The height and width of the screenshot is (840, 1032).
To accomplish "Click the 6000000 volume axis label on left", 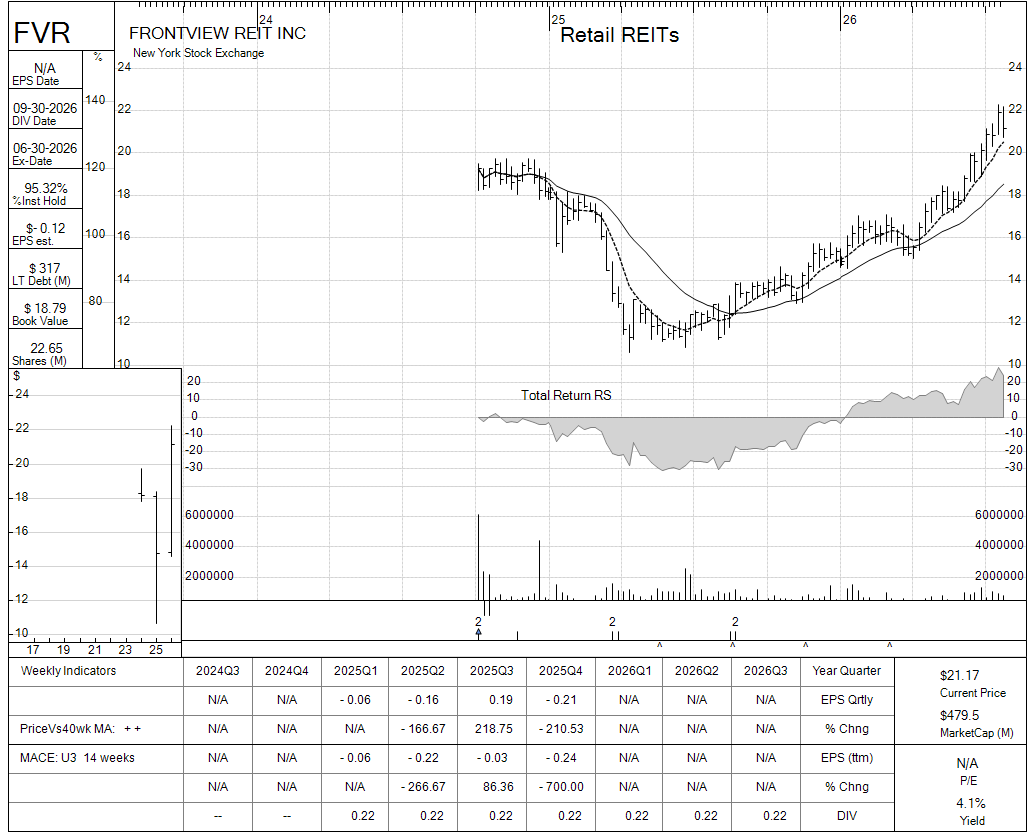I will (209, 515).
